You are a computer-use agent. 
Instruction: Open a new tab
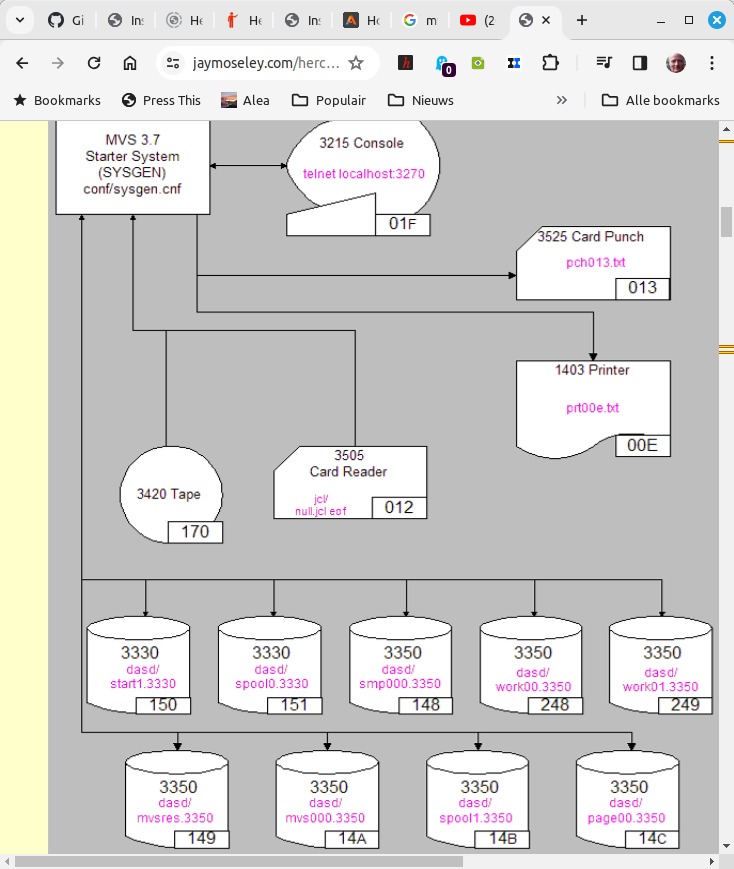[x=582, y=20]
